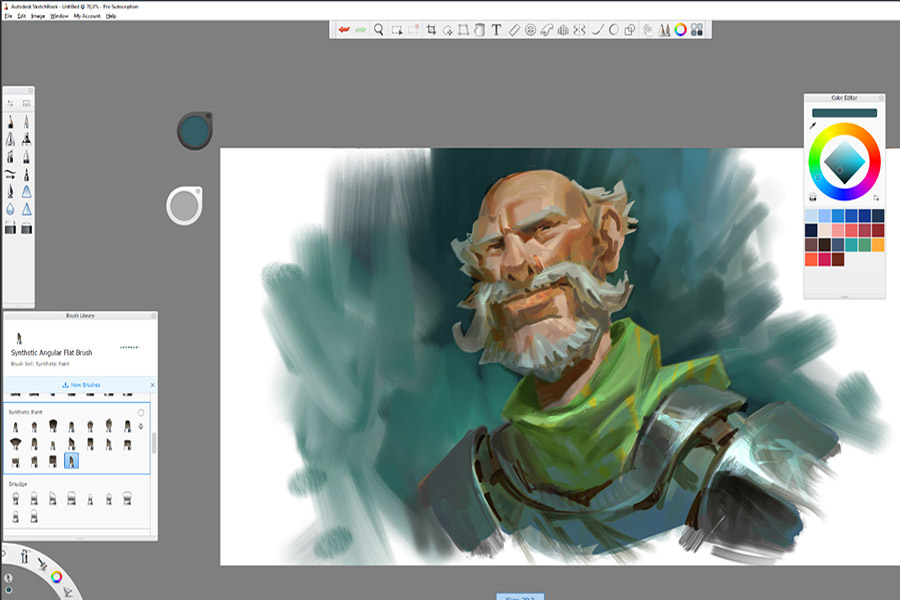Image resolution: width=900 pixels, height=600 pixels.
Task: Open Synthetic Paint brush set settings gear
Action: [141, 412]
